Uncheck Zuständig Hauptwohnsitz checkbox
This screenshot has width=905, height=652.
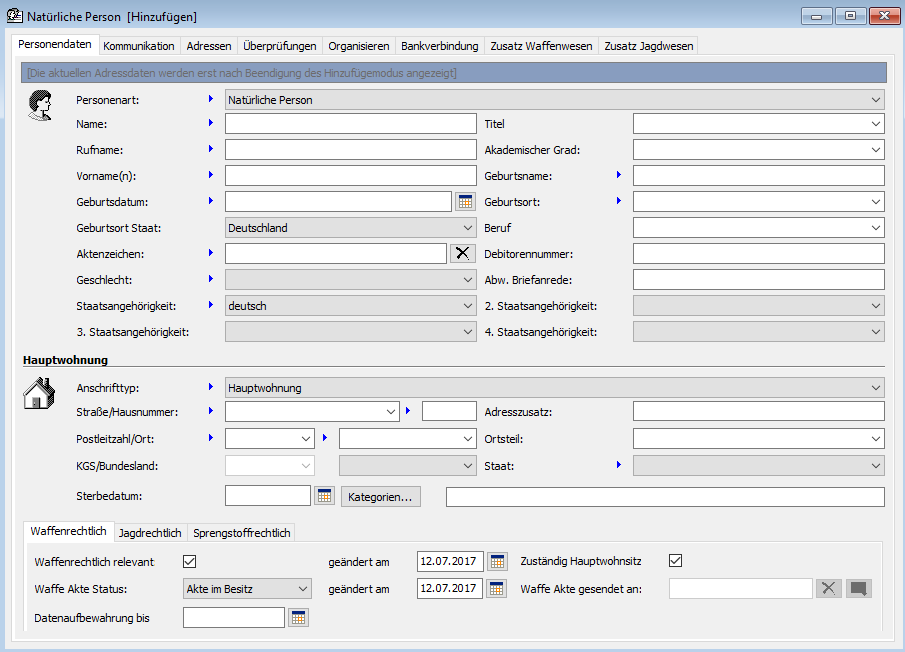click(676, 561)
